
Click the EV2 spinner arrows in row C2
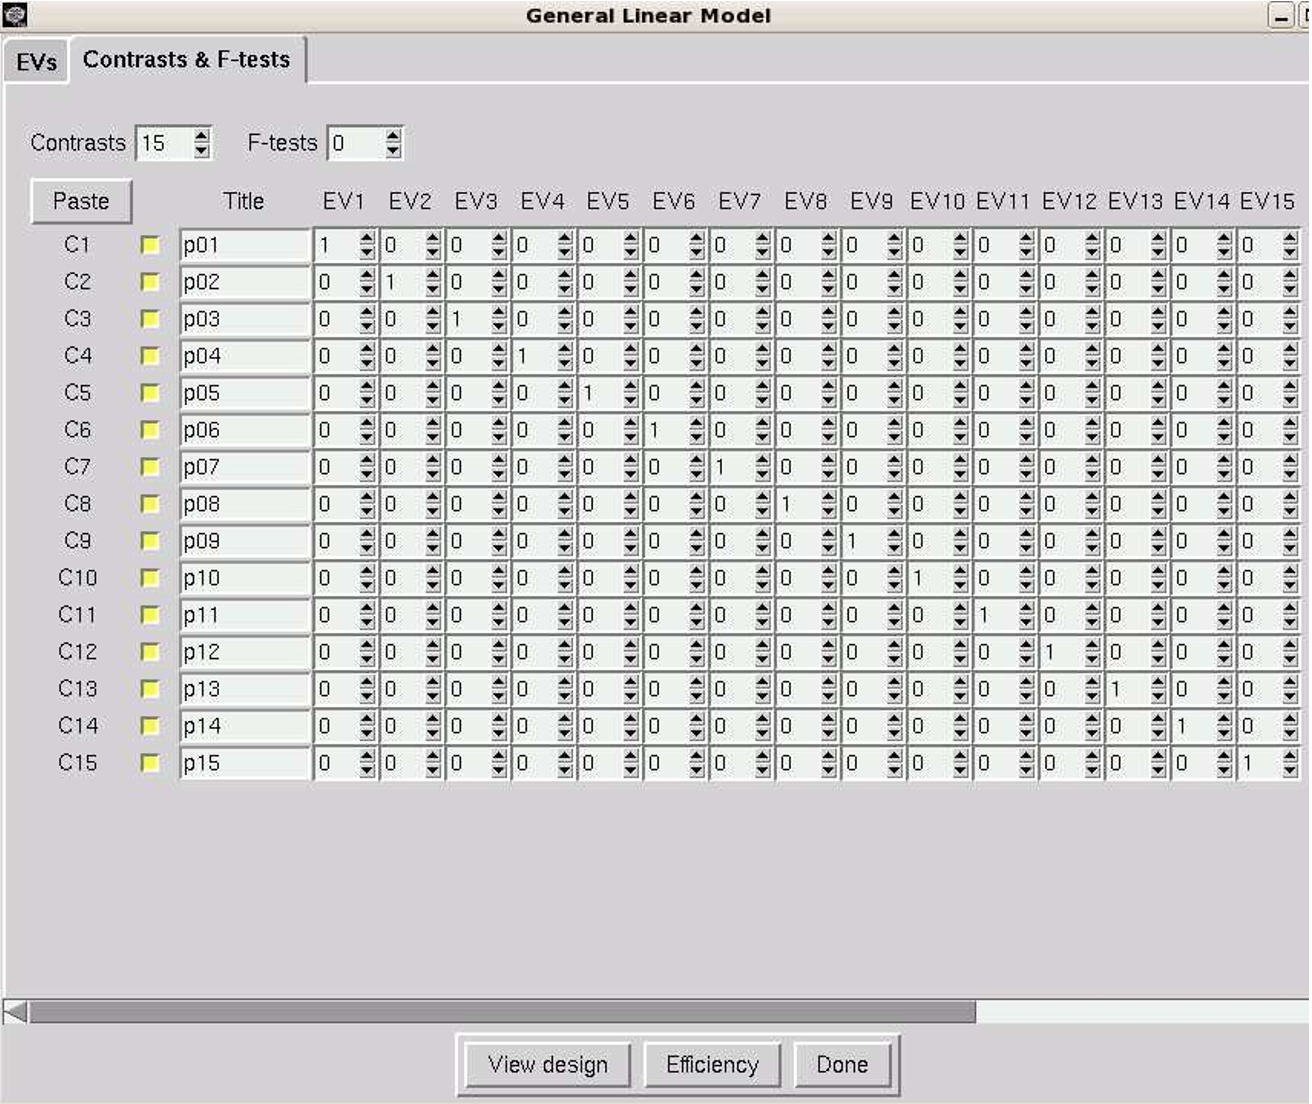click(x=433, y=282)
